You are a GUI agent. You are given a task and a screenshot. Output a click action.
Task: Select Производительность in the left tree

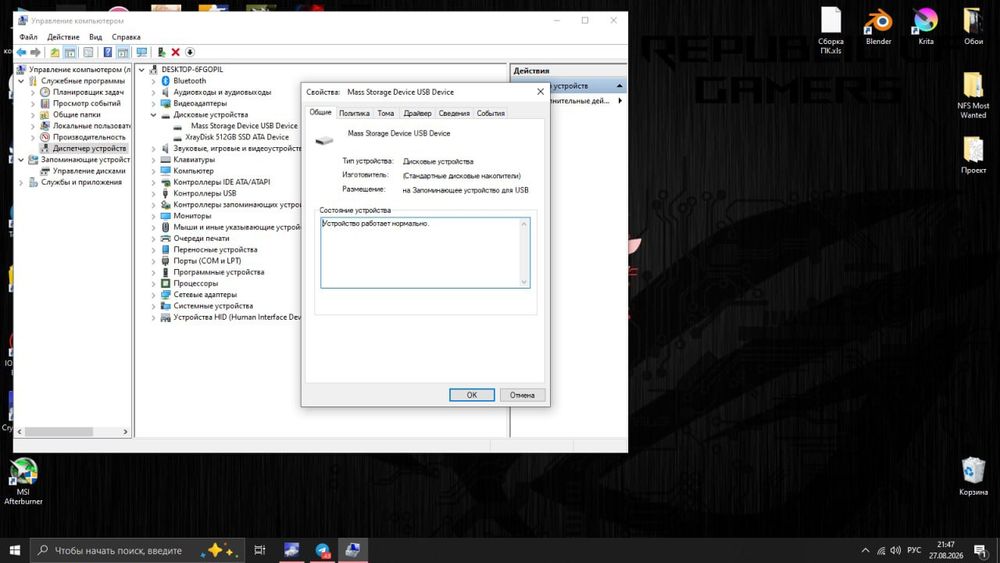point(89,137)
